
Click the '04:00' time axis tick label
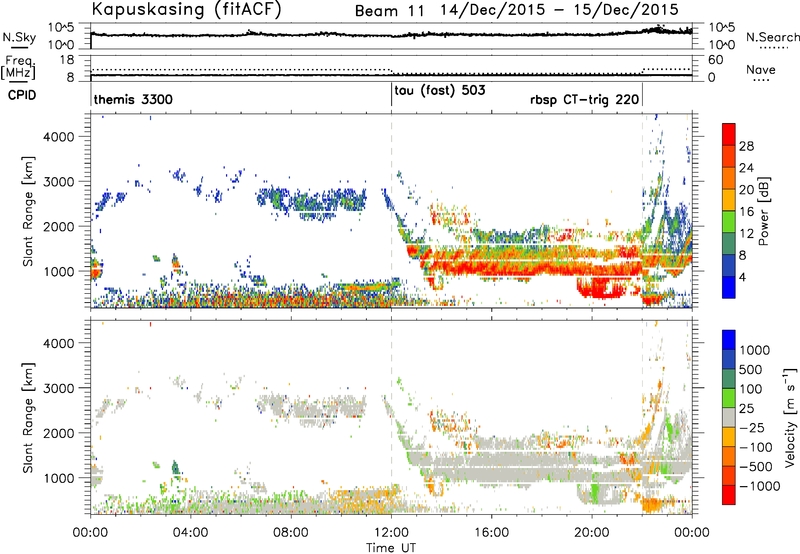(190, 533)
